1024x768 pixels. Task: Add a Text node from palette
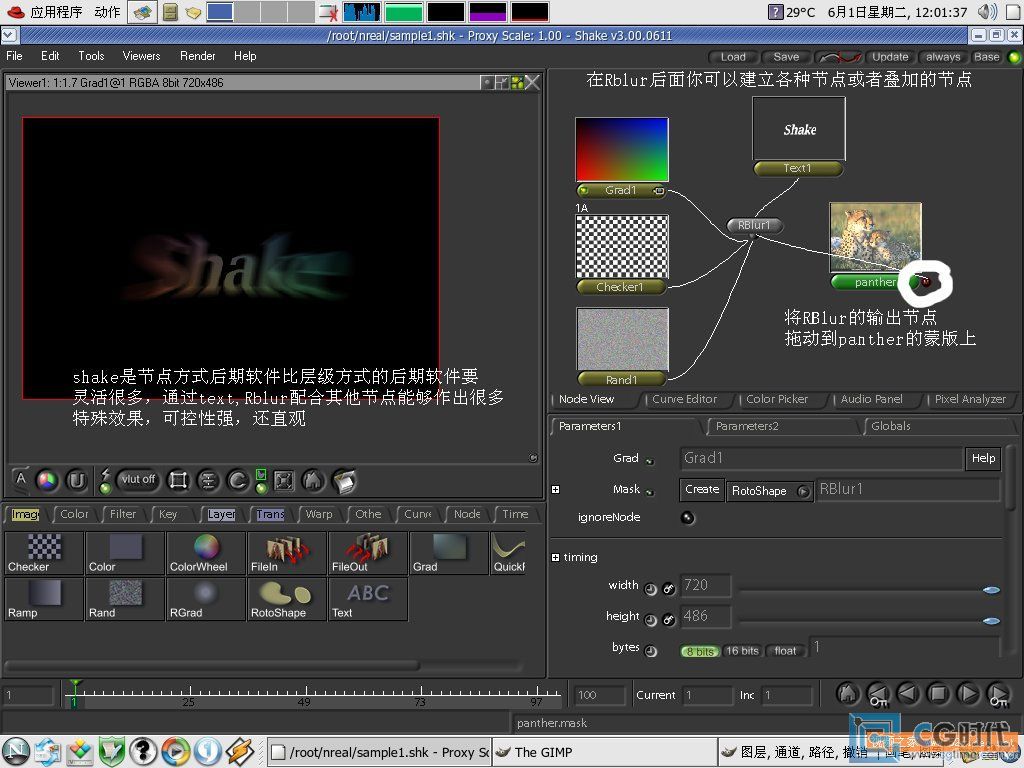point(368,599)
